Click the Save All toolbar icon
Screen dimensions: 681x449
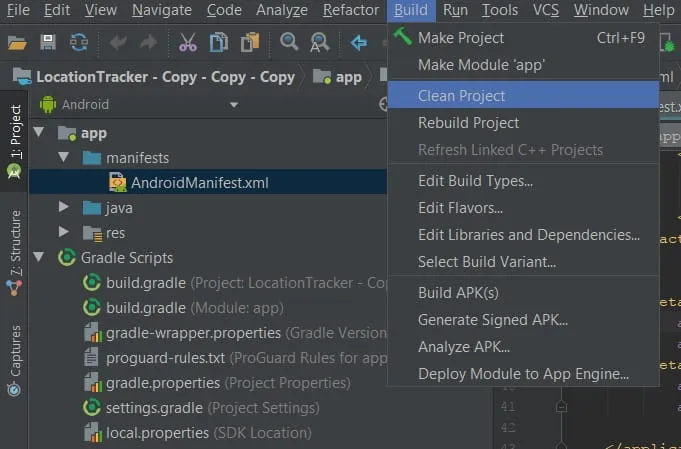[x=47, y=42]
